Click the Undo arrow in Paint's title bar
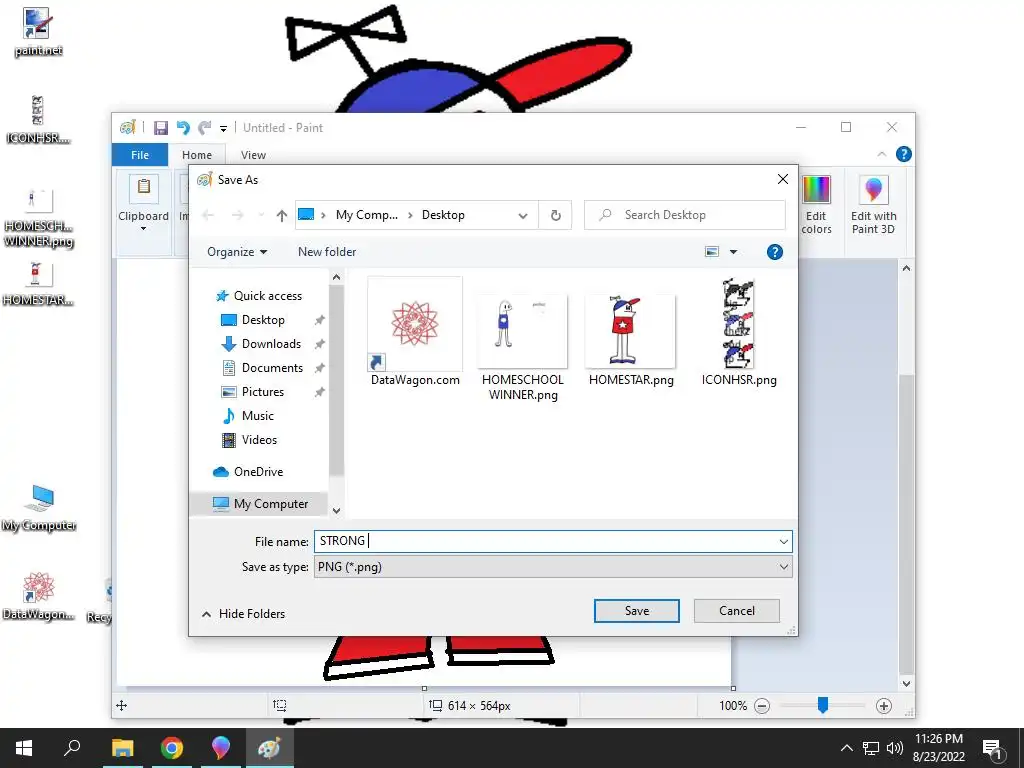1024x768 pixels. tap(183, 128)
